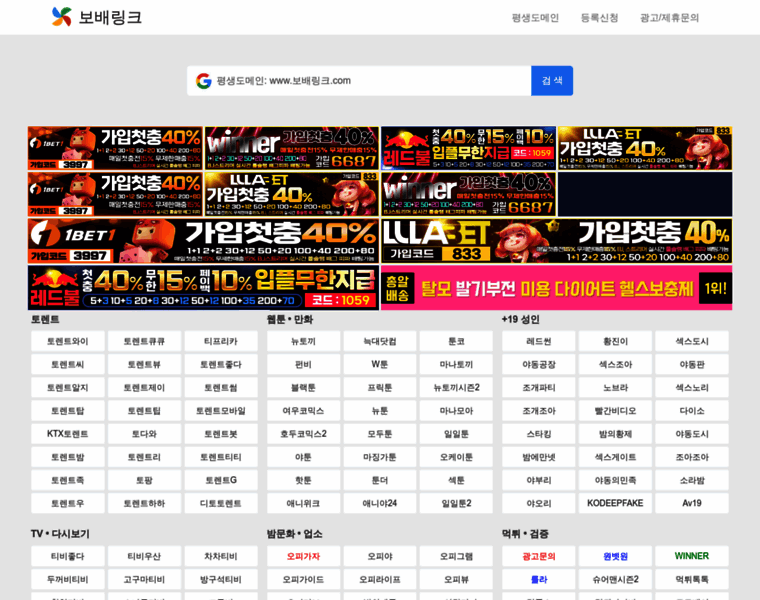Open the wide LULA-BET 가입코드 833 banner

(556, 241)
